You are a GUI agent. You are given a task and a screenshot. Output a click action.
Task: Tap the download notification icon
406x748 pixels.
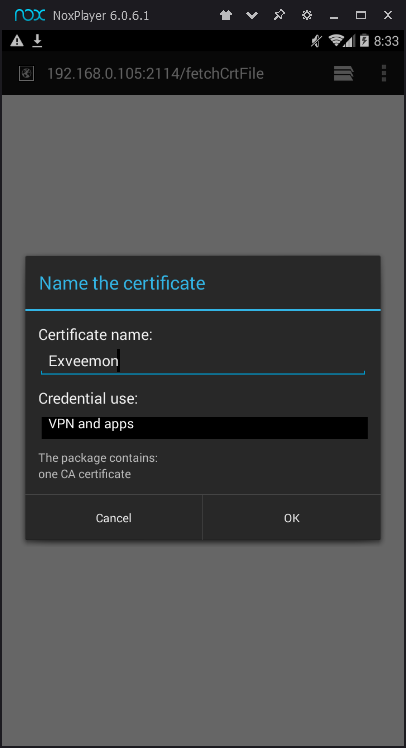37,41
